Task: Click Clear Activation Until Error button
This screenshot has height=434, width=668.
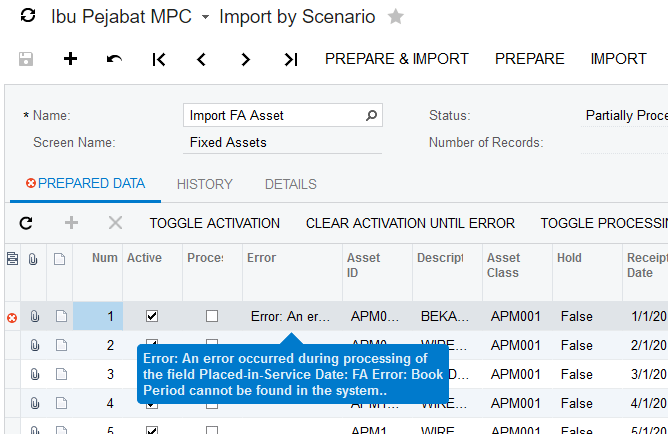Action: coord(410,223)
